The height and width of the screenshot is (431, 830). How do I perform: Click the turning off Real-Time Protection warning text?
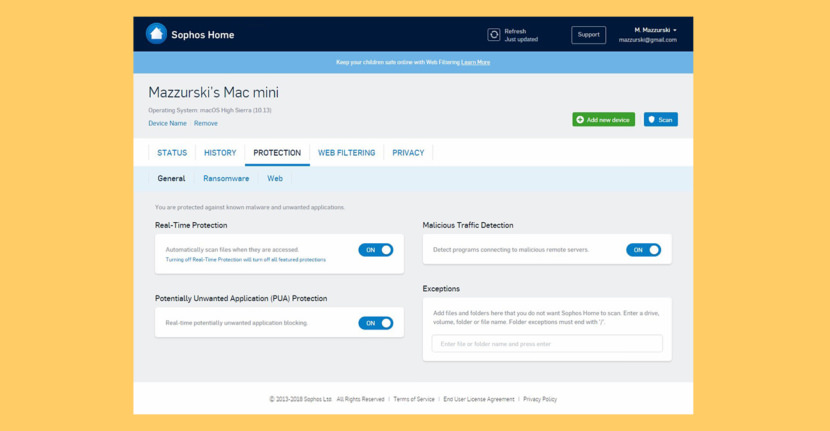[x=246, y=259]
